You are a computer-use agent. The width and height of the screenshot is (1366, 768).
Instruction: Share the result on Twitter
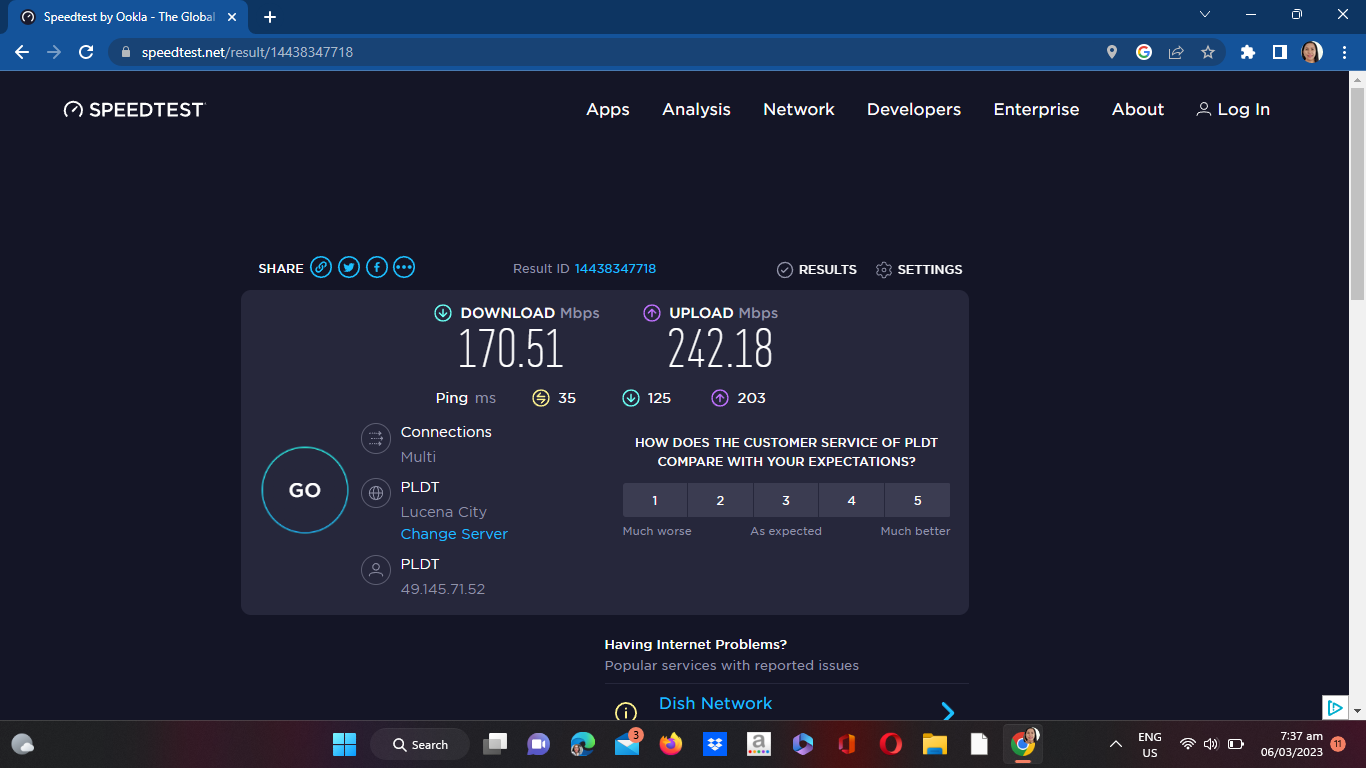[349, 267]
